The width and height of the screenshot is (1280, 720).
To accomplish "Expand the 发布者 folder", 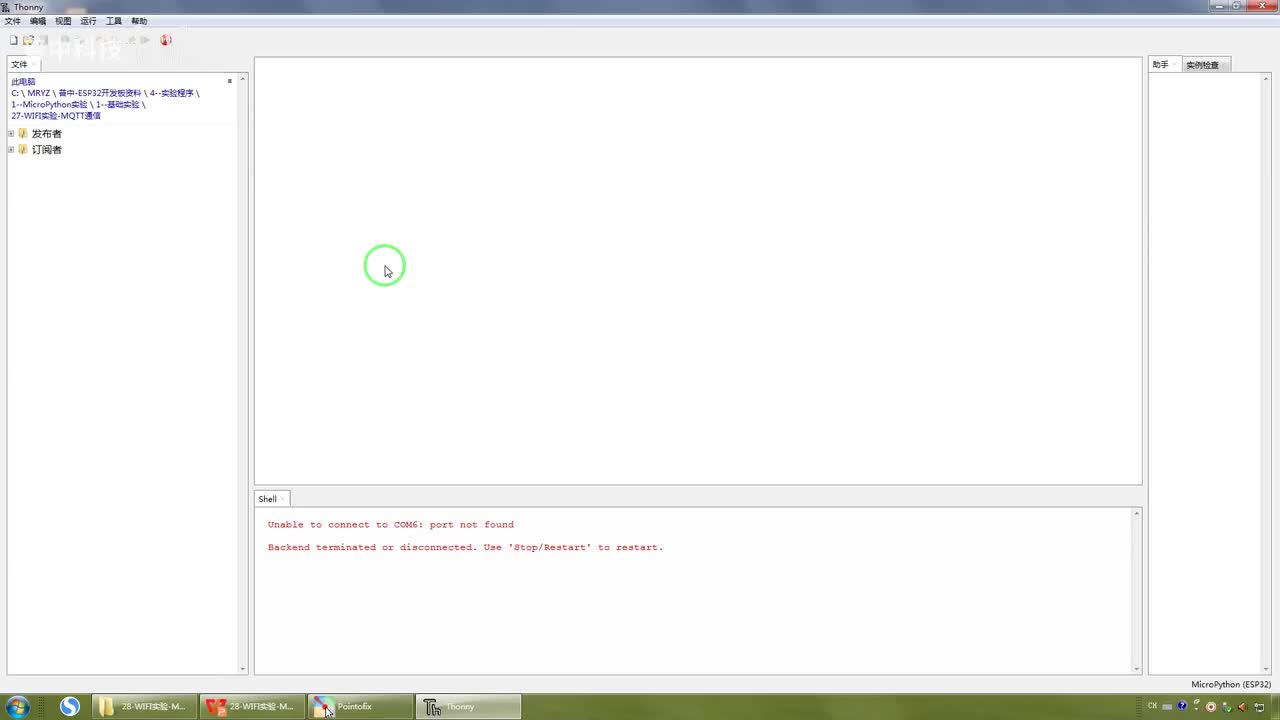I will pos(11,134).
